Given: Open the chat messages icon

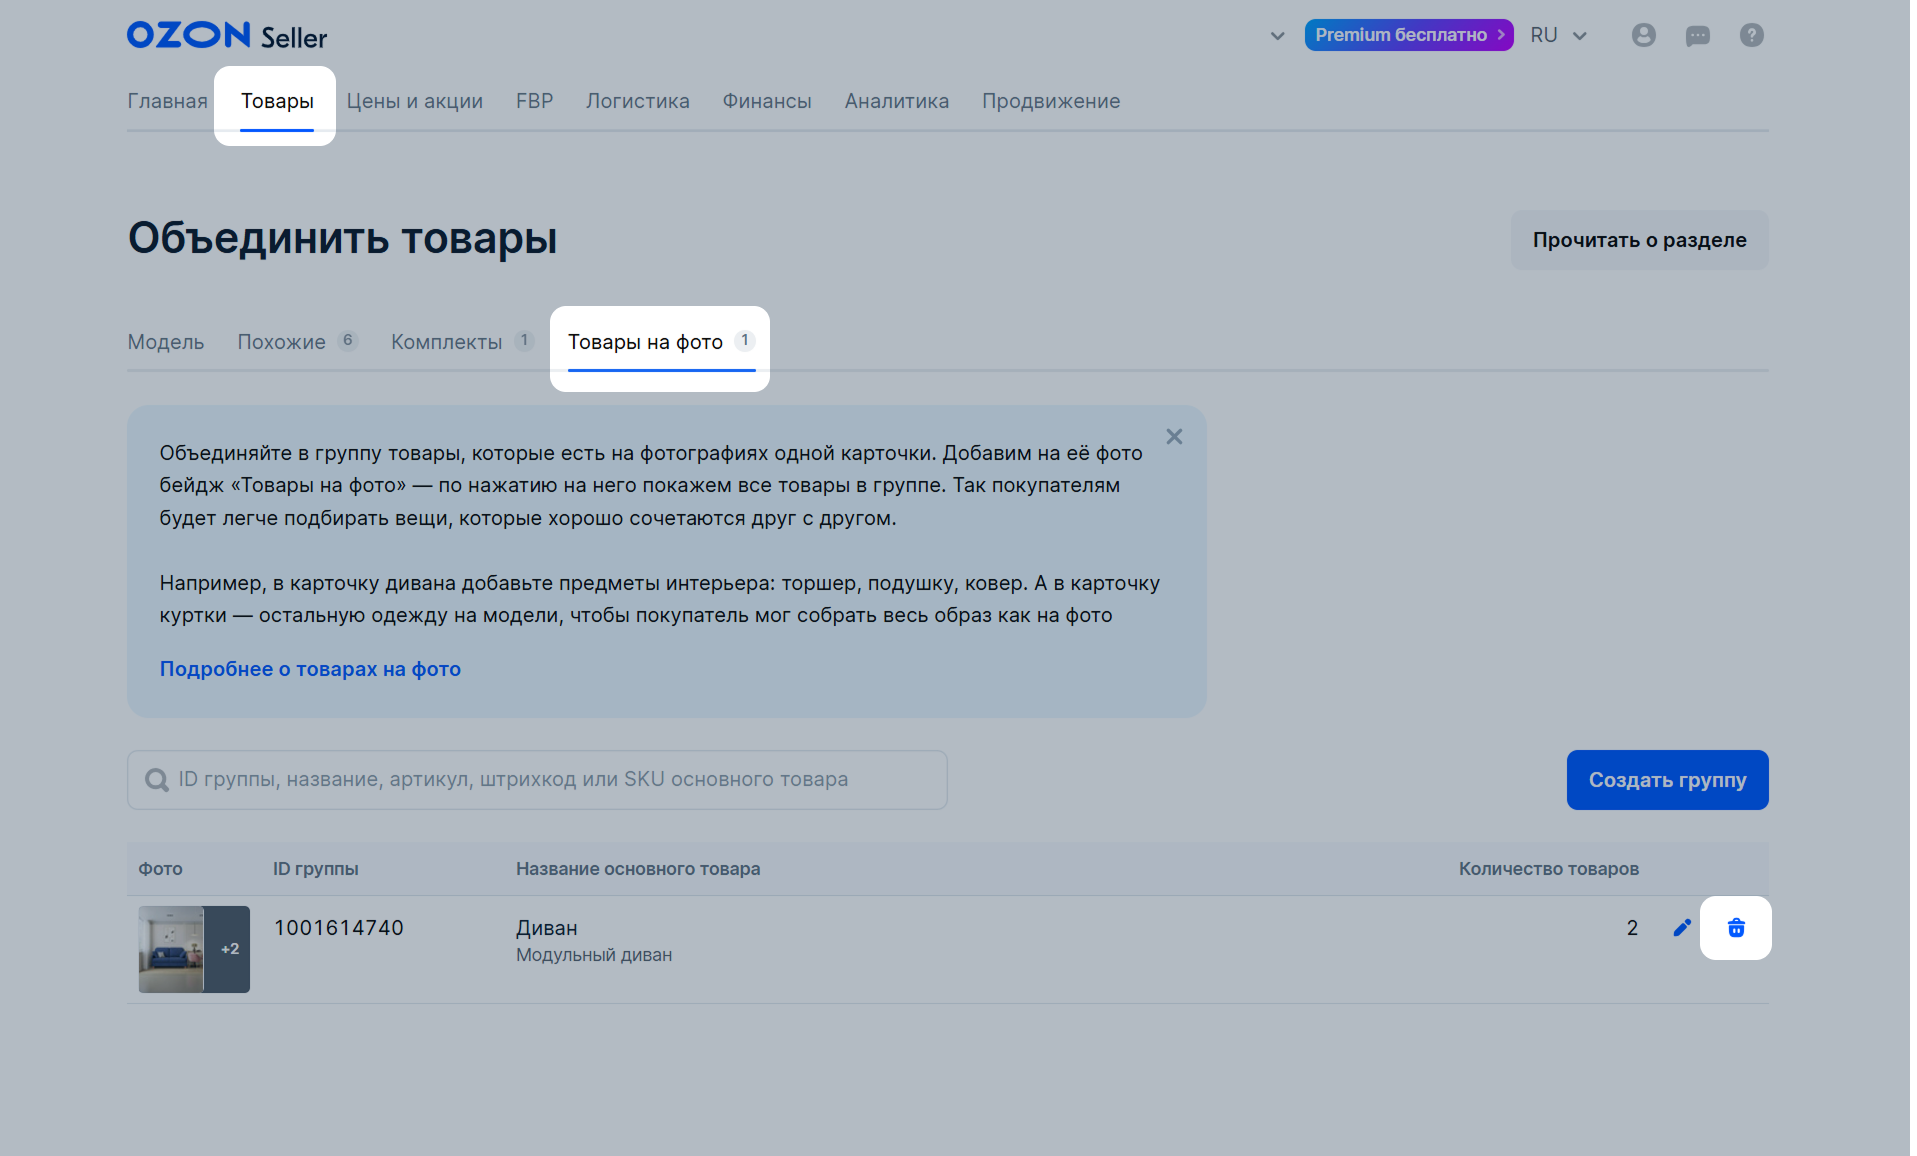Looking at the screenshot, I should 1698,36.
